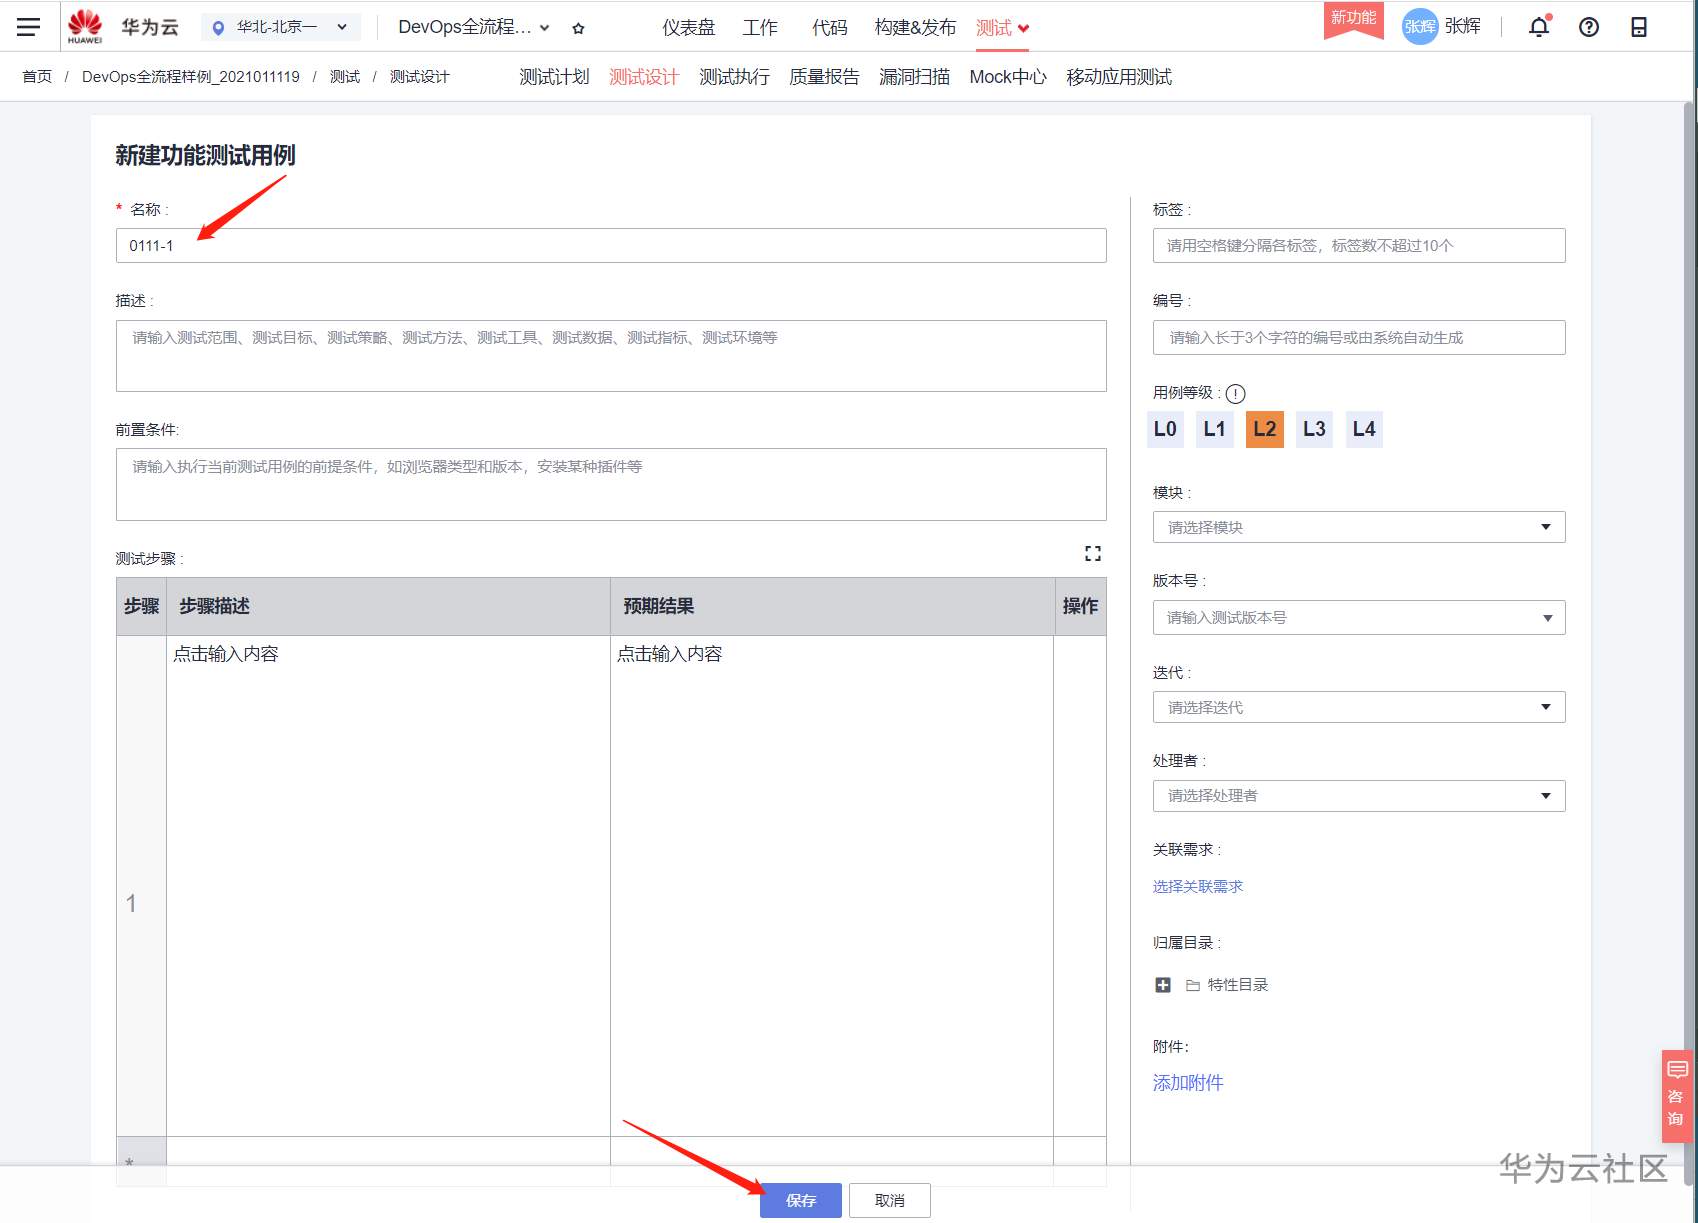Select case level L2
The width and height of the screenshot is (1698, 1223).
pos(1265,429)
